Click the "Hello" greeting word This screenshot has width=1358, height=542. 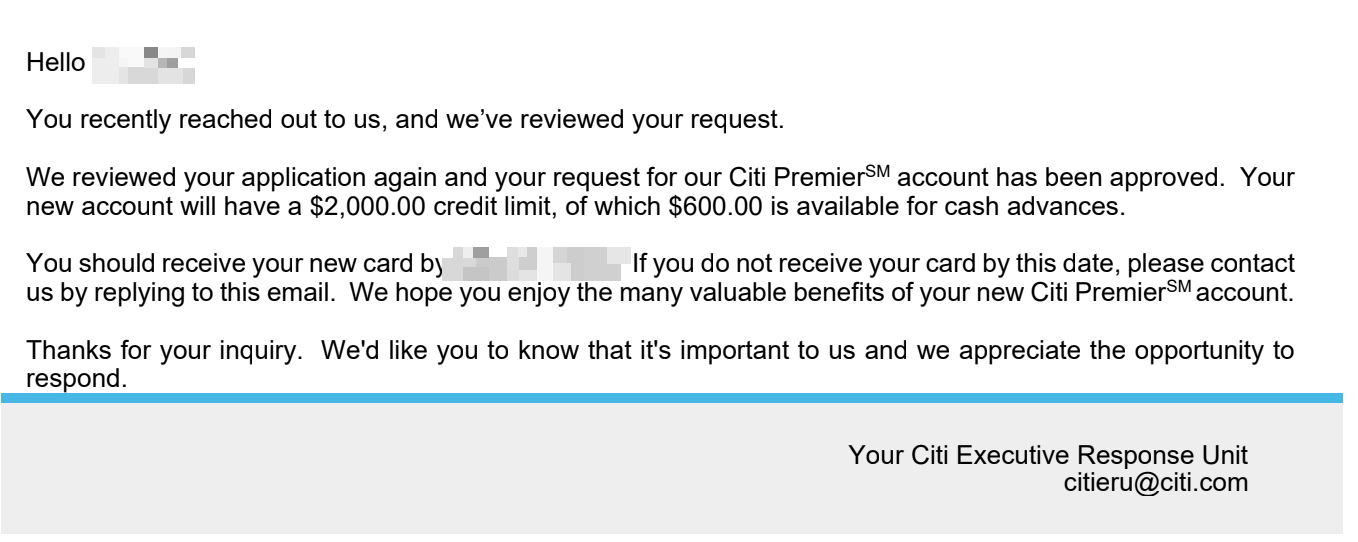point(56,63)
